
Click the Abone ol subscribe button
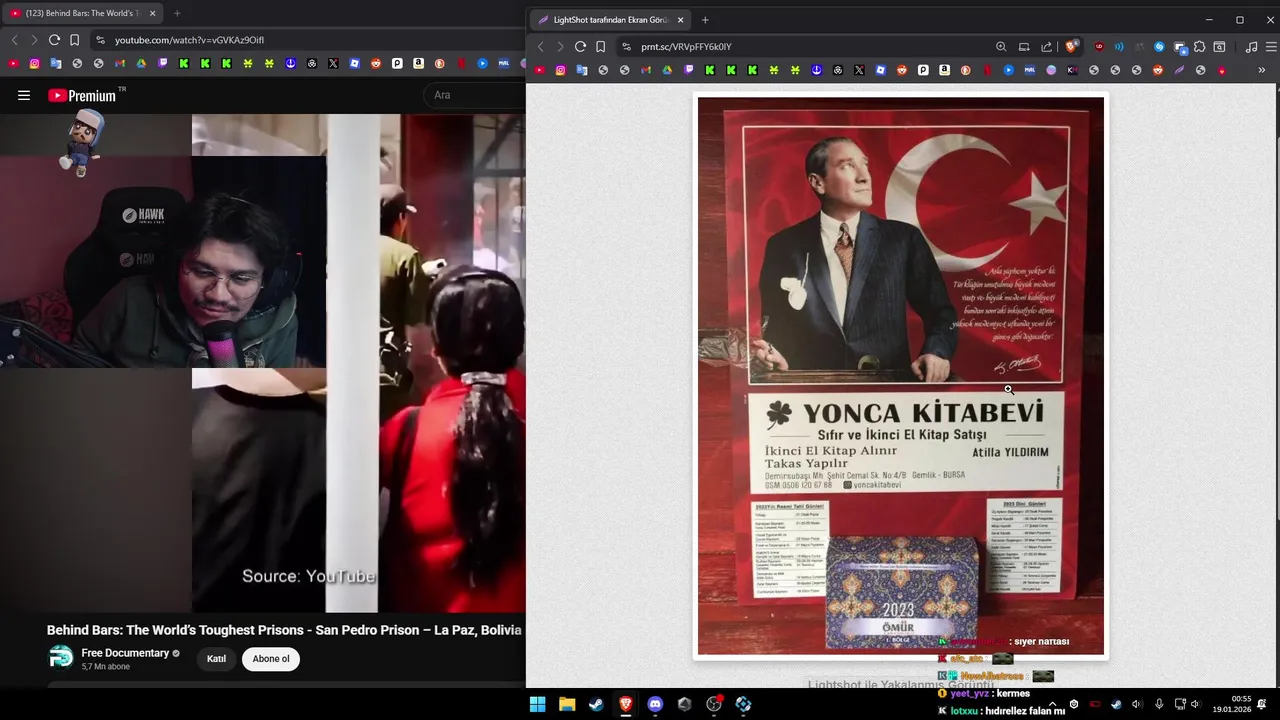pos(271,659)
